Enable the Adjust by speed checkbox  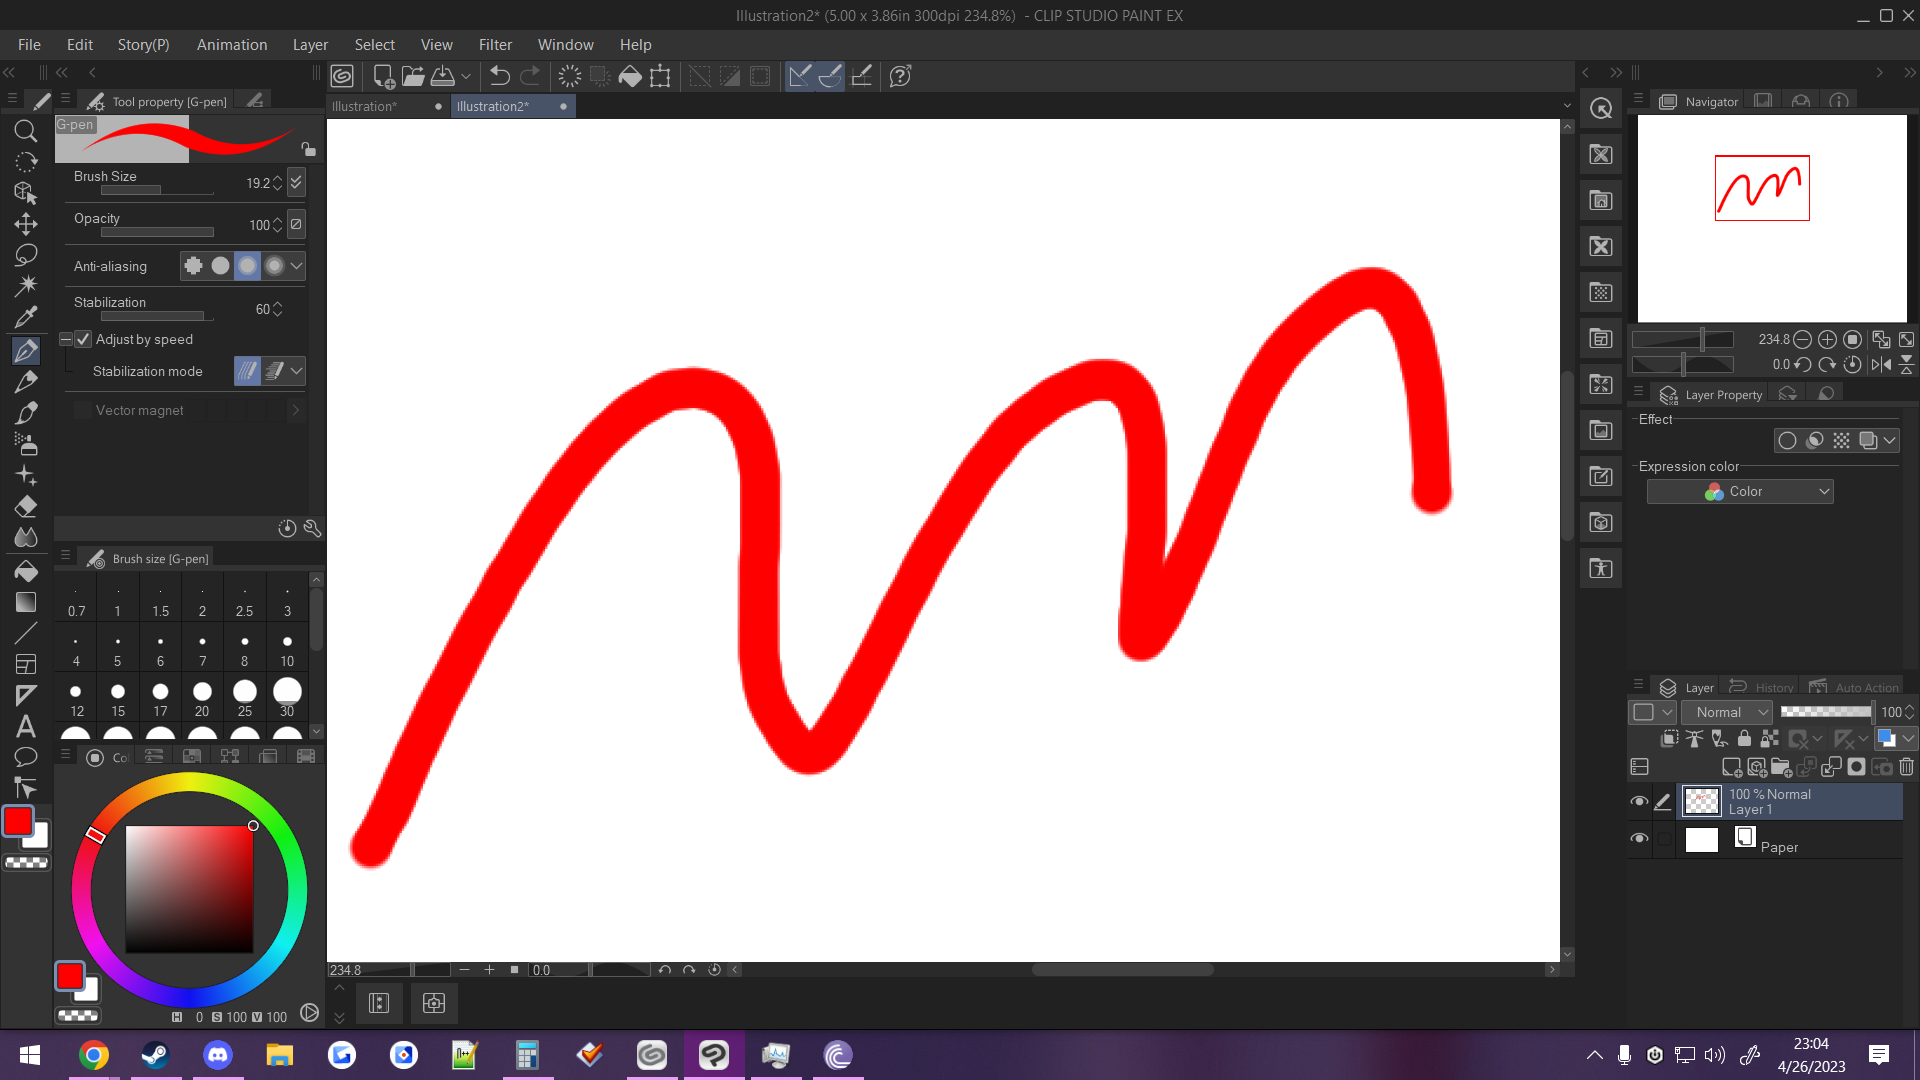coord(83,339)
